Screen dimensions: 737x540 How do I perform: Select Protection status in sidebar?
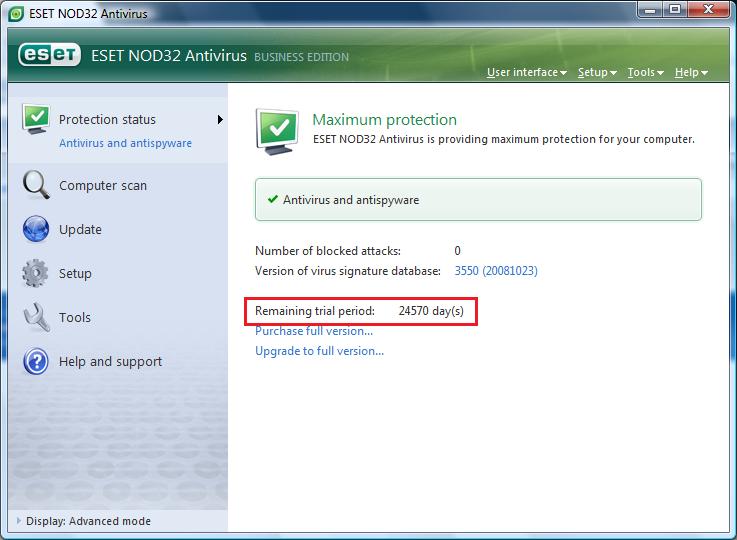pyautogui.click(x=107, y=119)
